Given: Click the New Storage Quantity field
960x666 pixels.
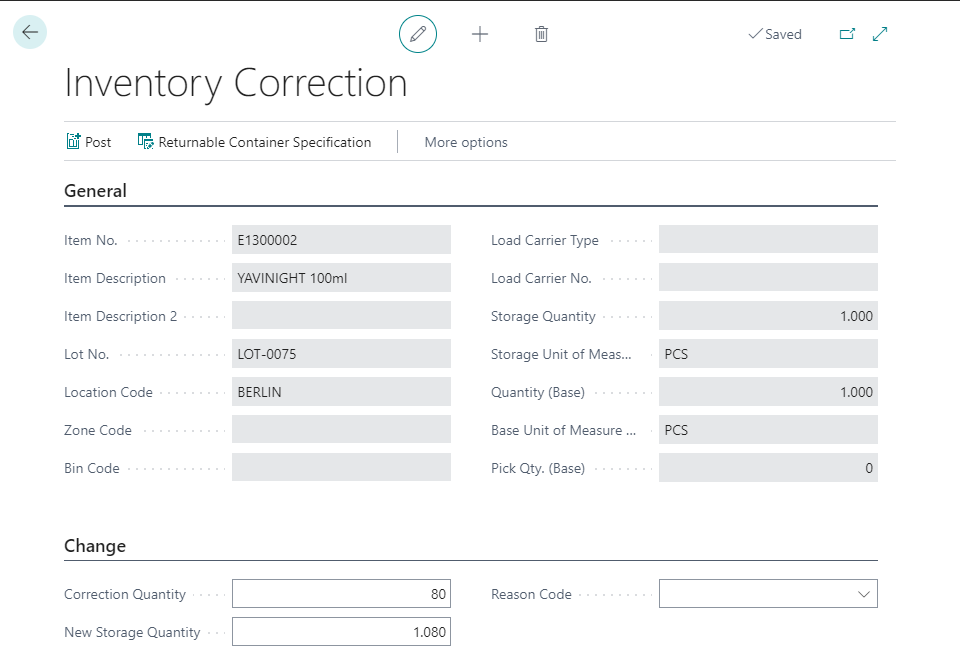Looking at the screenshot, I should tap(341, 632).
